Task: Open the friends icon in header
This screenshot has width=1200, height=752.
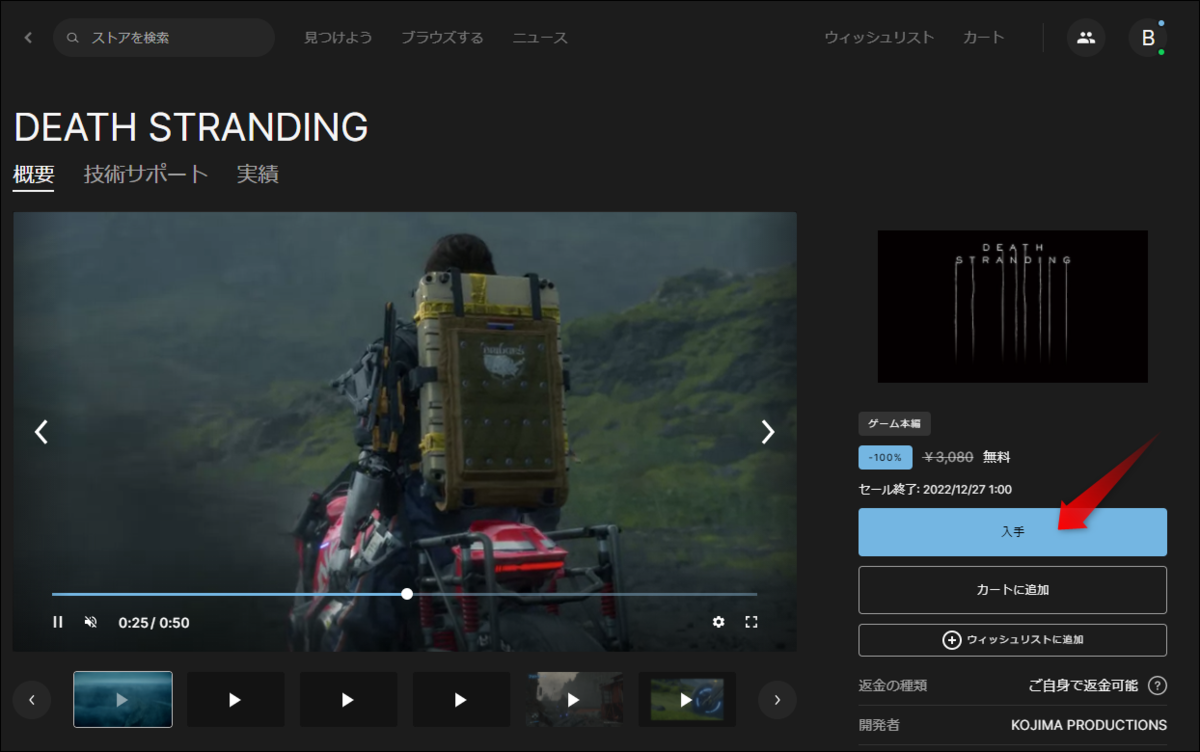Action: (1086, 38)
